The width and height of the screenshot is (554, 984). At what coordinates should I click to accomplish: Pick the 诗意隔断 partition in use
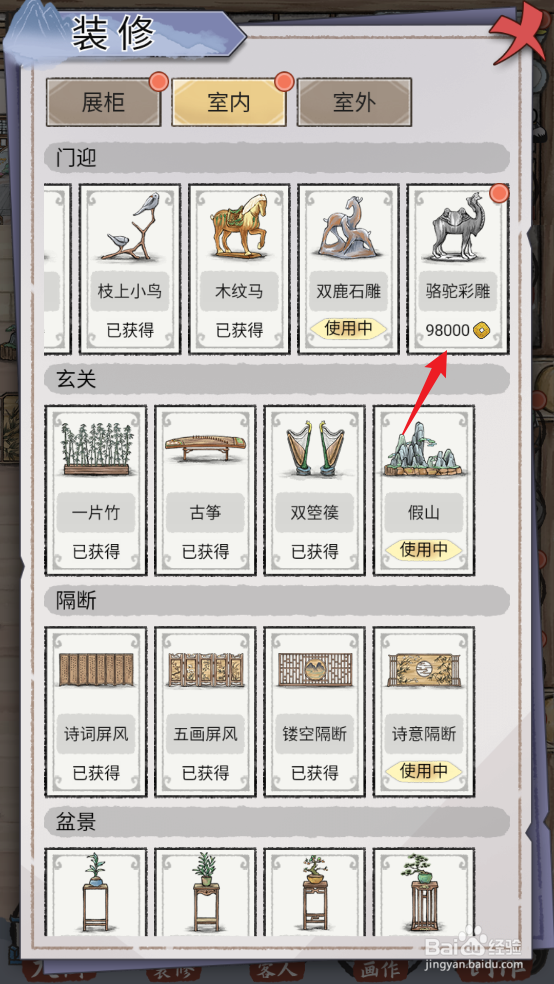423,712
